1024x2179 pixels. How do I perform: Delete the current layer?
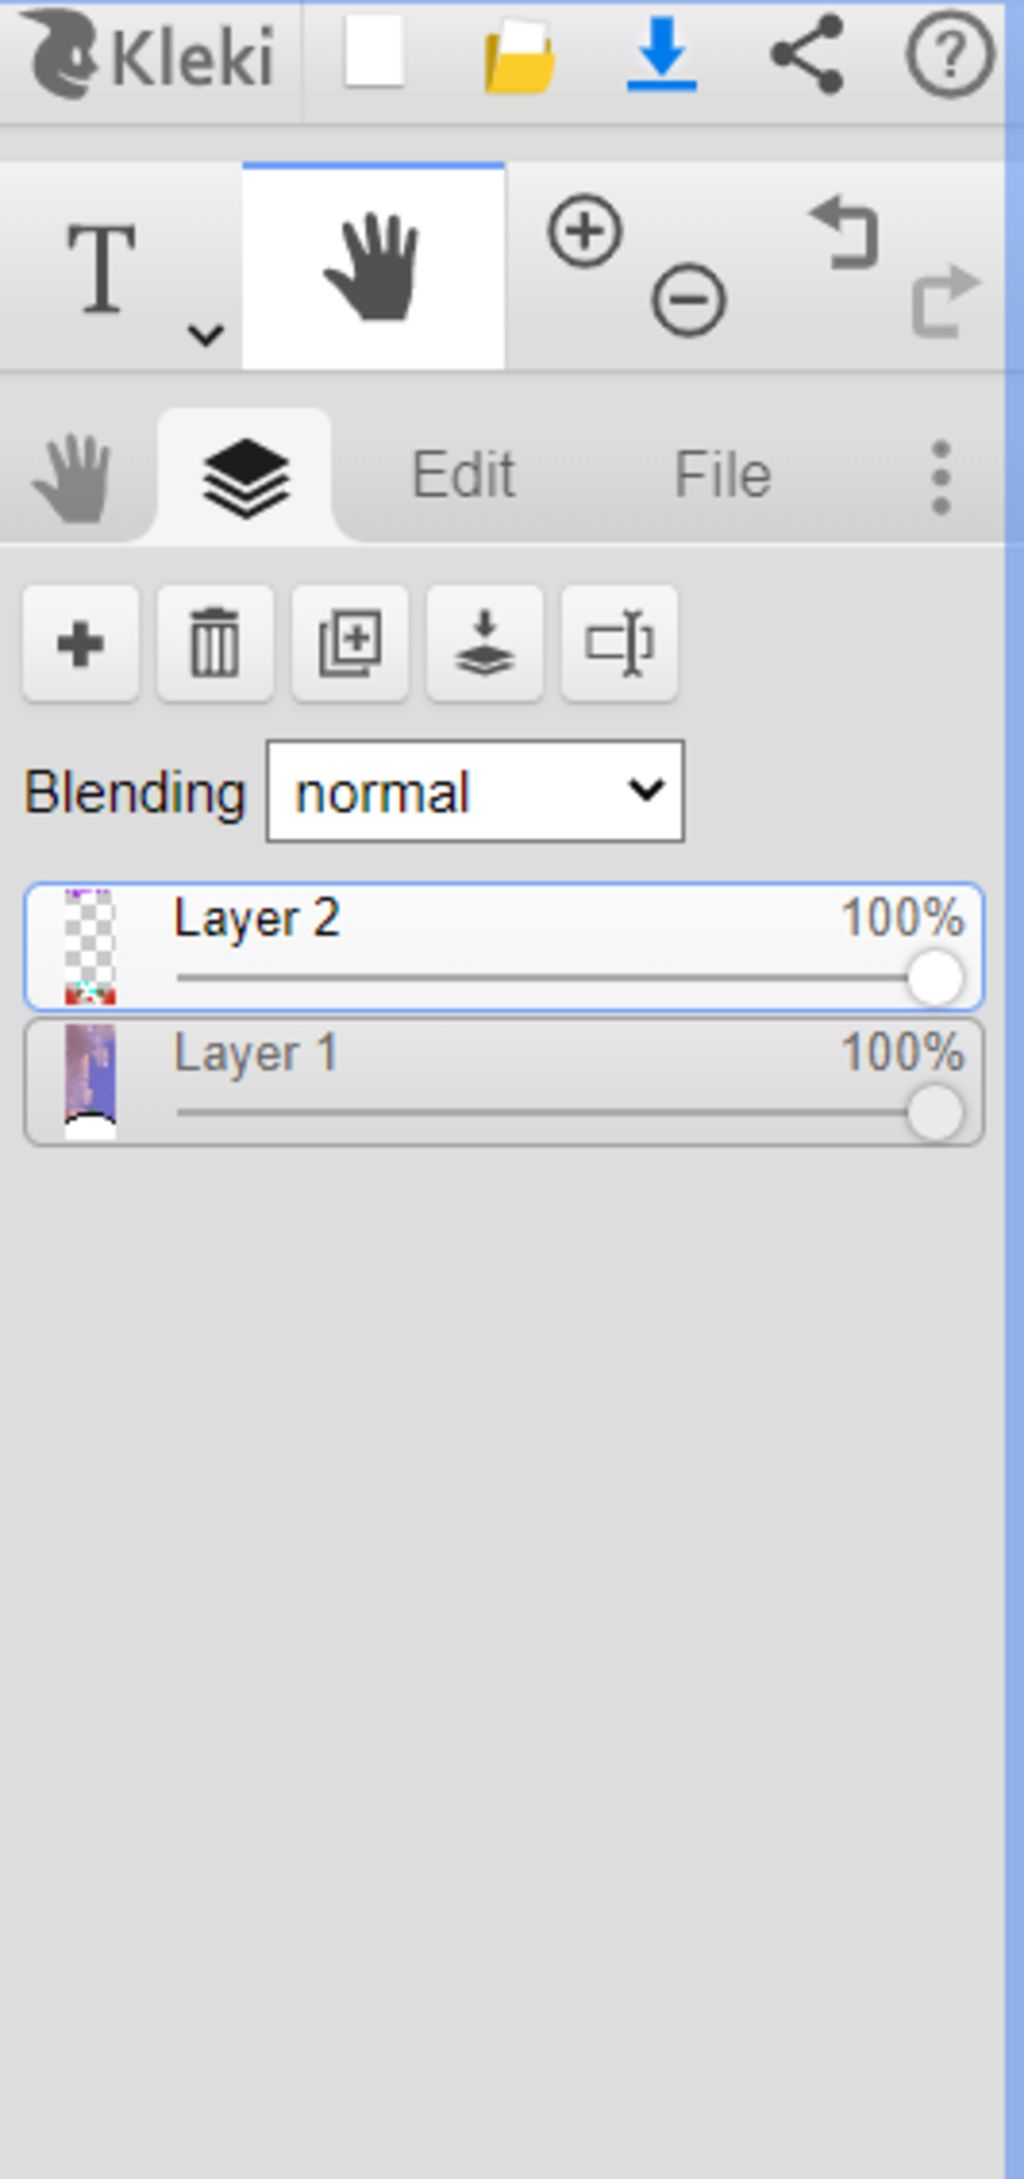click(215, 643)
